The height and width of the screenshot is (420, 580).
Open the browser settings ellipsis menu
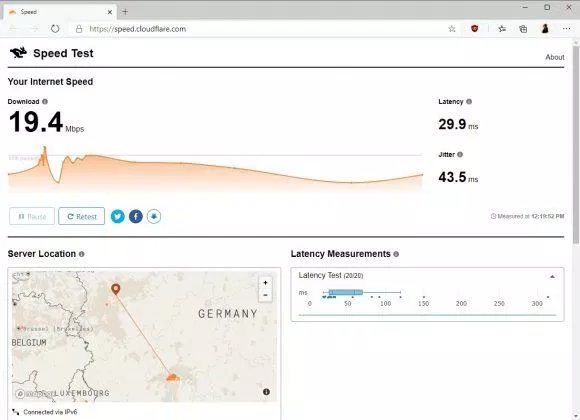tap(566, 28)
